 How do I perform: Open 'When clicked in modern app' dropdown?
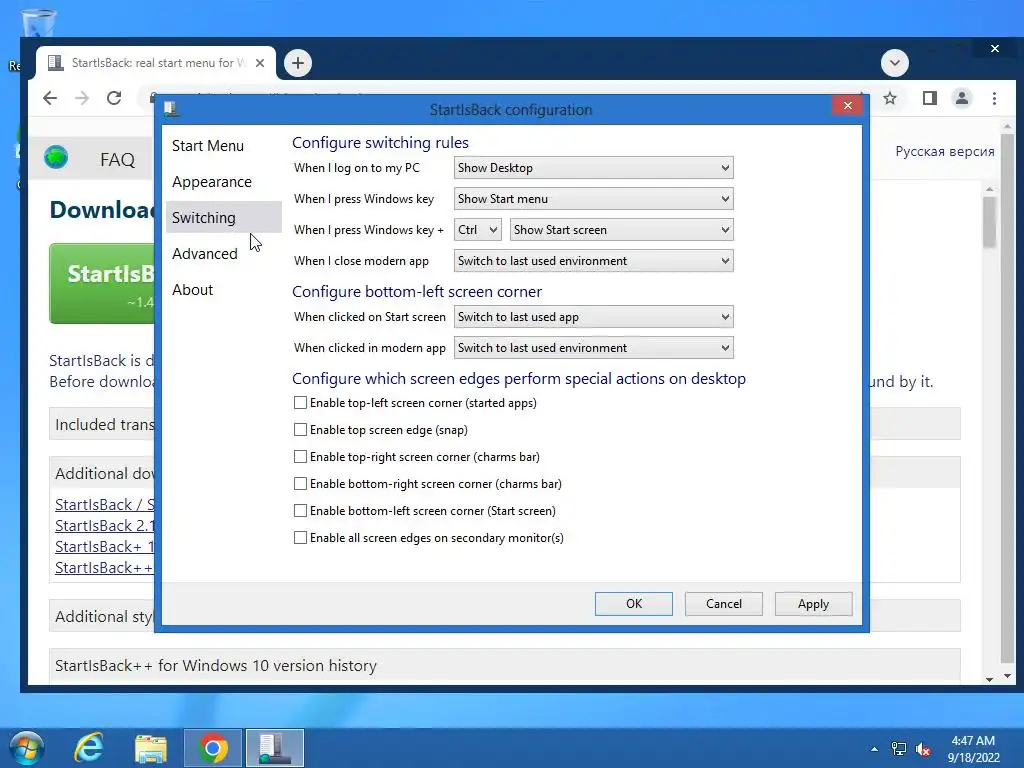click(593, 348)
